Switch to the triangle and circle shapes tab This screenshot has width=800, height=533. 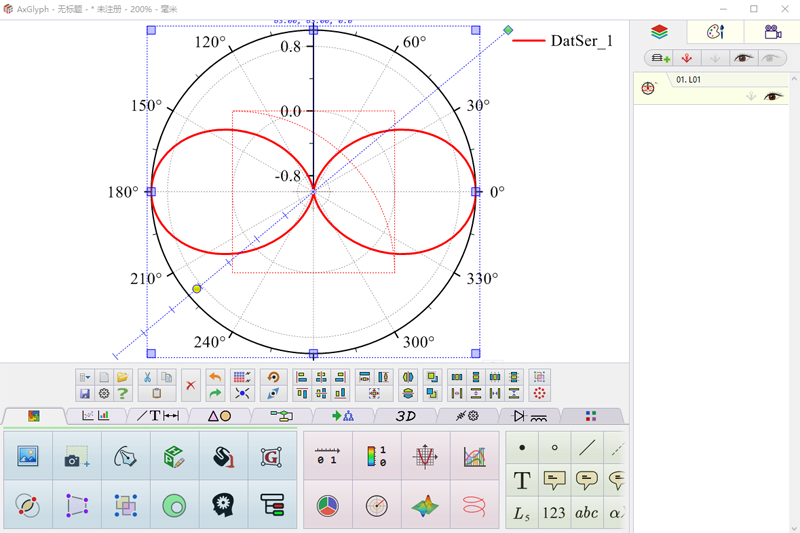click(x=219, y=416)
